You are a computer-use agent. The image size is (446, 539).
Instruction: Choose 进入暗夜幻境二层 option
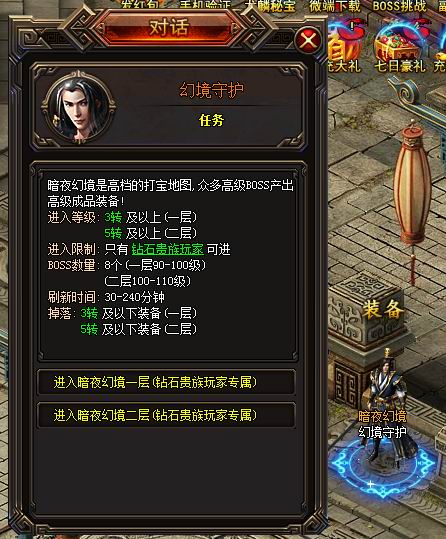pos(166,415)
